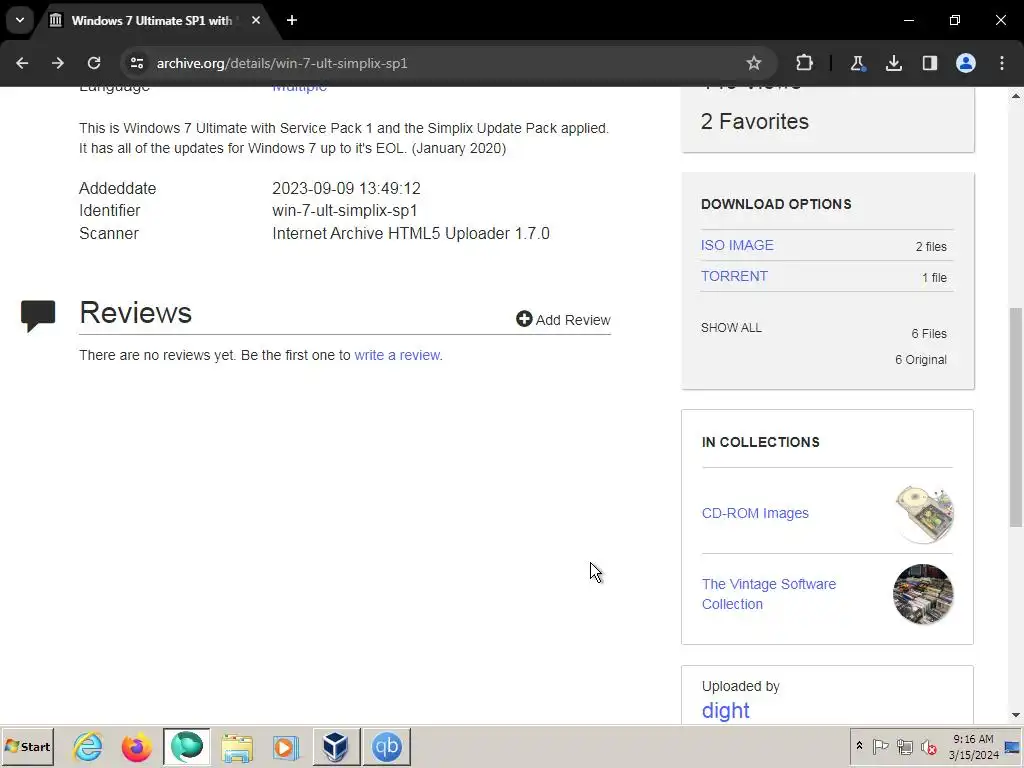Click the scrollbar down arrow
Screen dimensions: 1024x768
pos(1016,715)
